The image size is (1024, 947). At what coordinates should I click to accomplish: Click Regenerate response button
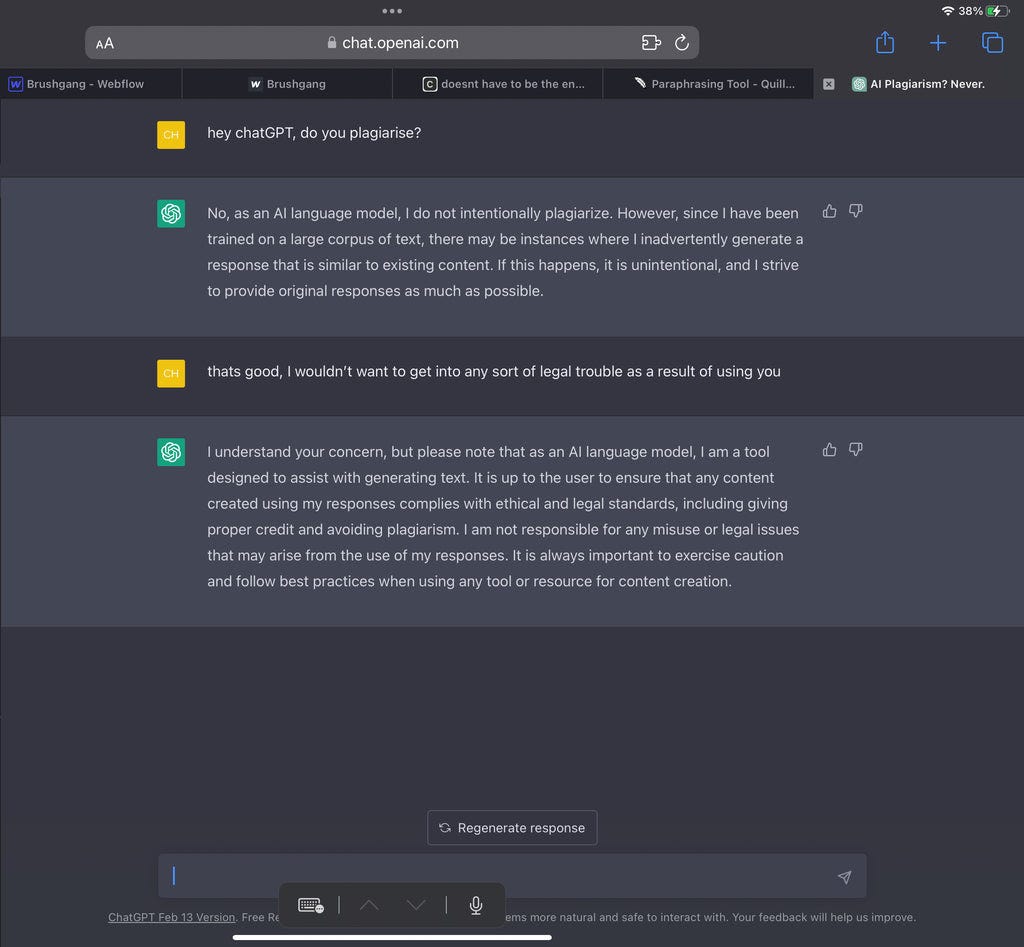coord(512,827)
